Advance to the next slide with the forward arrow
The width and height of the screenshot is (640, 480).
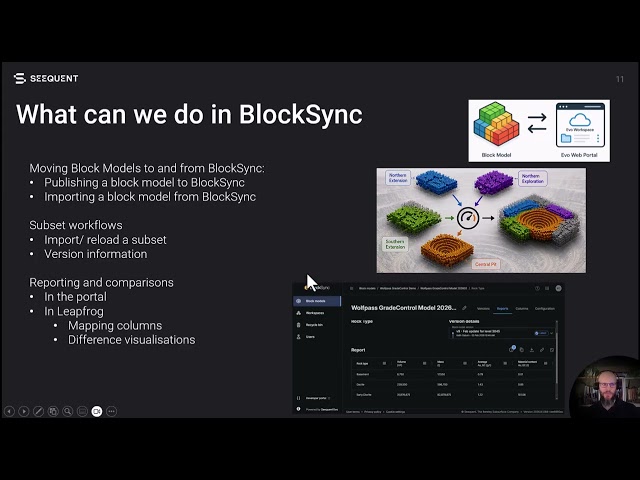click(x=24, y=411)
